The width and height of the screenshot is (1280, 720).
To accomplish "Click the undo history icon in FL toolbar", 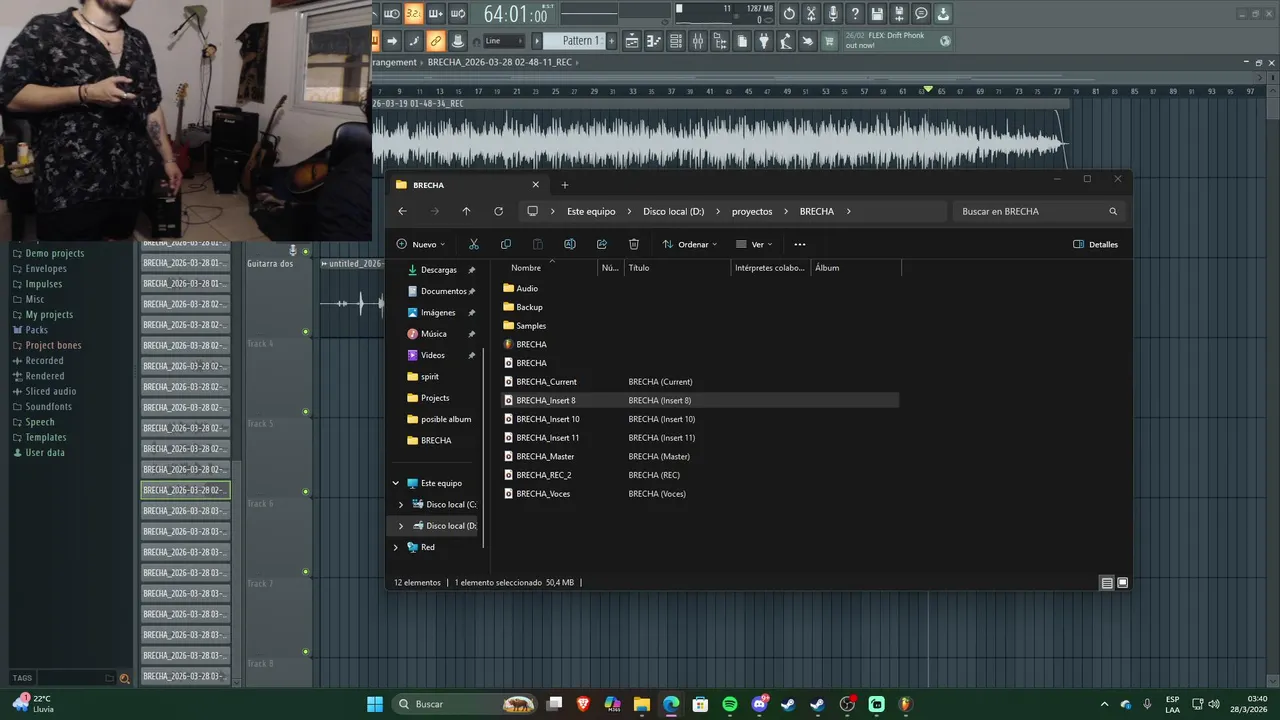I will [789, 14].
